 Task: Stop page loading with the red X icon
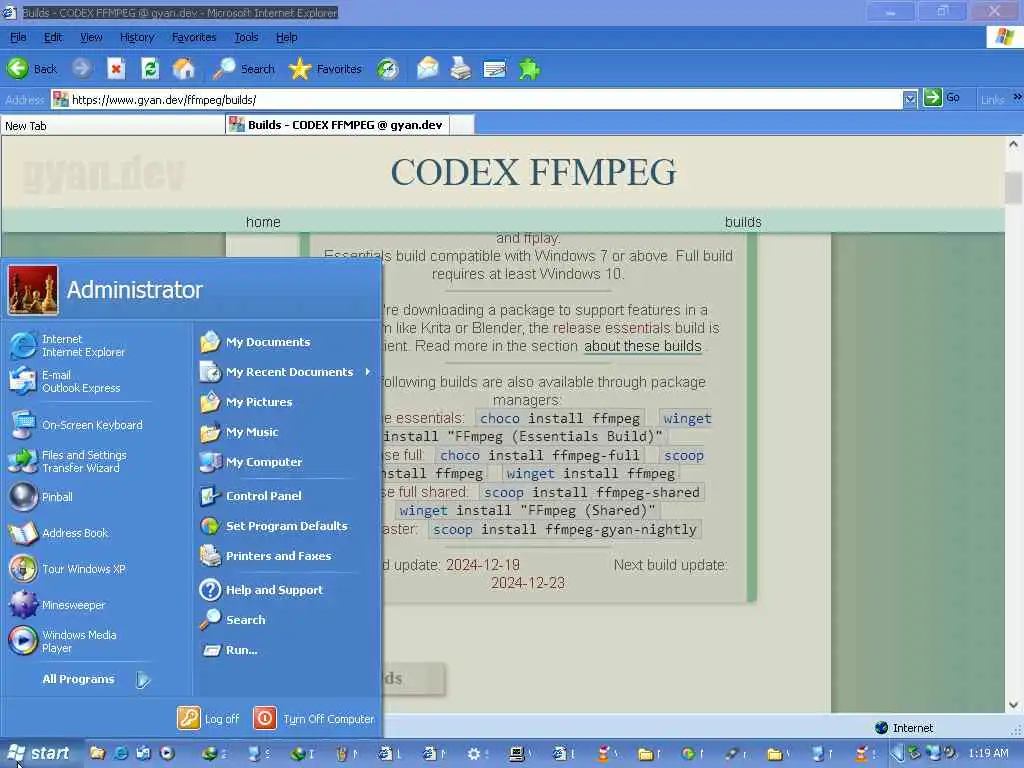click(116, 69)
